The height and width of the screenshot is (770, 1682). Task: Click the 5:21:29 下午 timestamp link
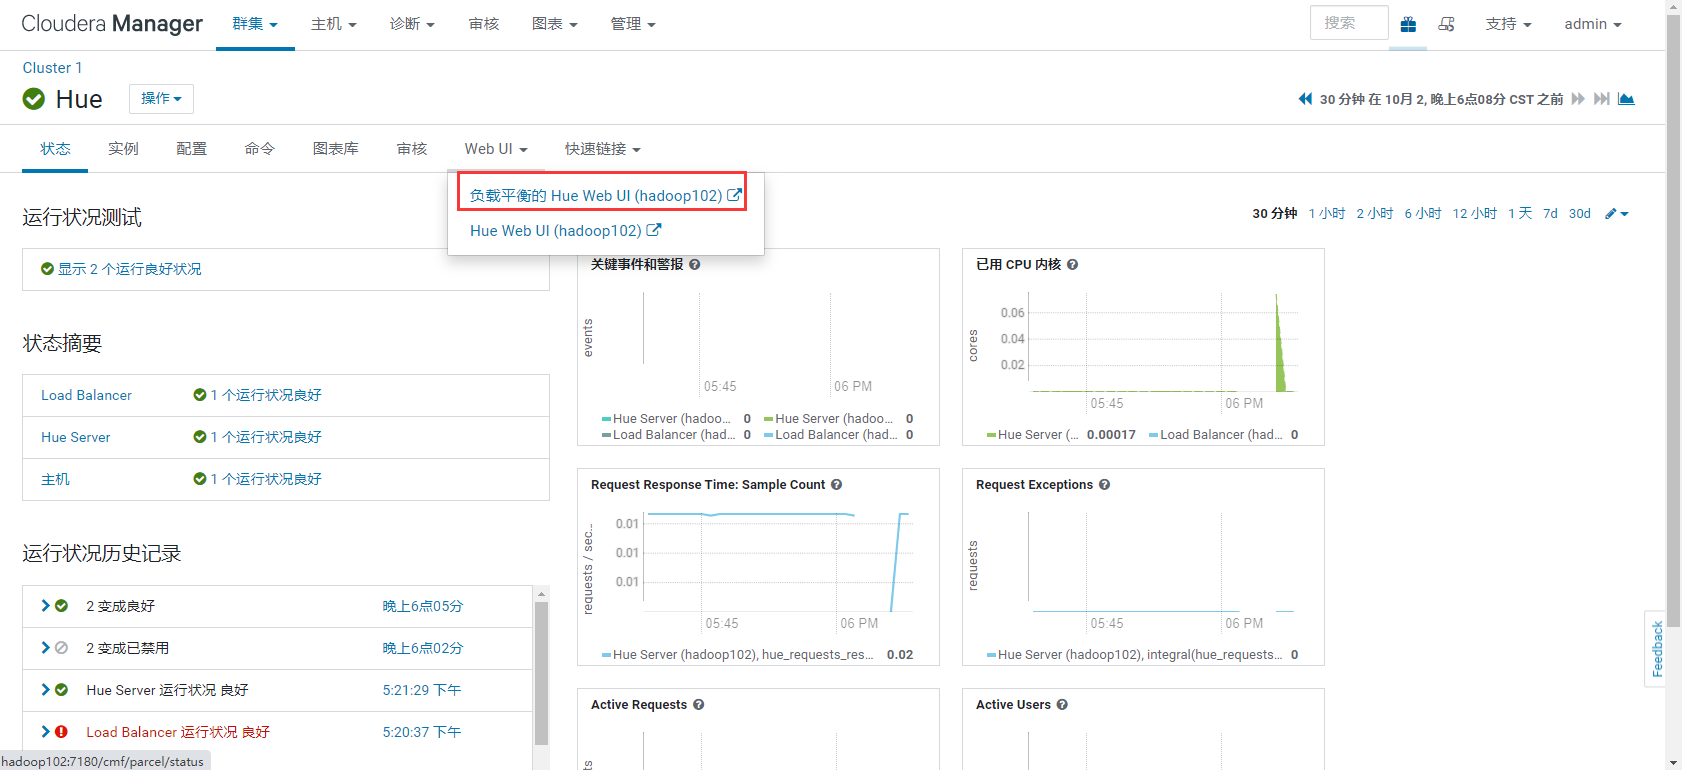(x=422, y=690)
